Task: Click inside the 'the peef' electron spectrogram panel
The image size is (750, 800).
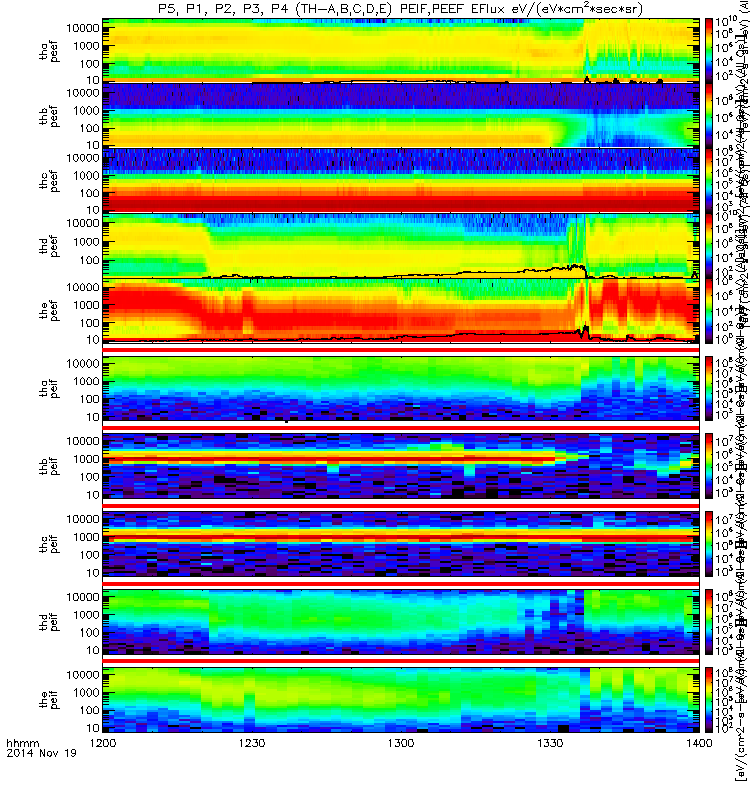Action: click(401, 310)
